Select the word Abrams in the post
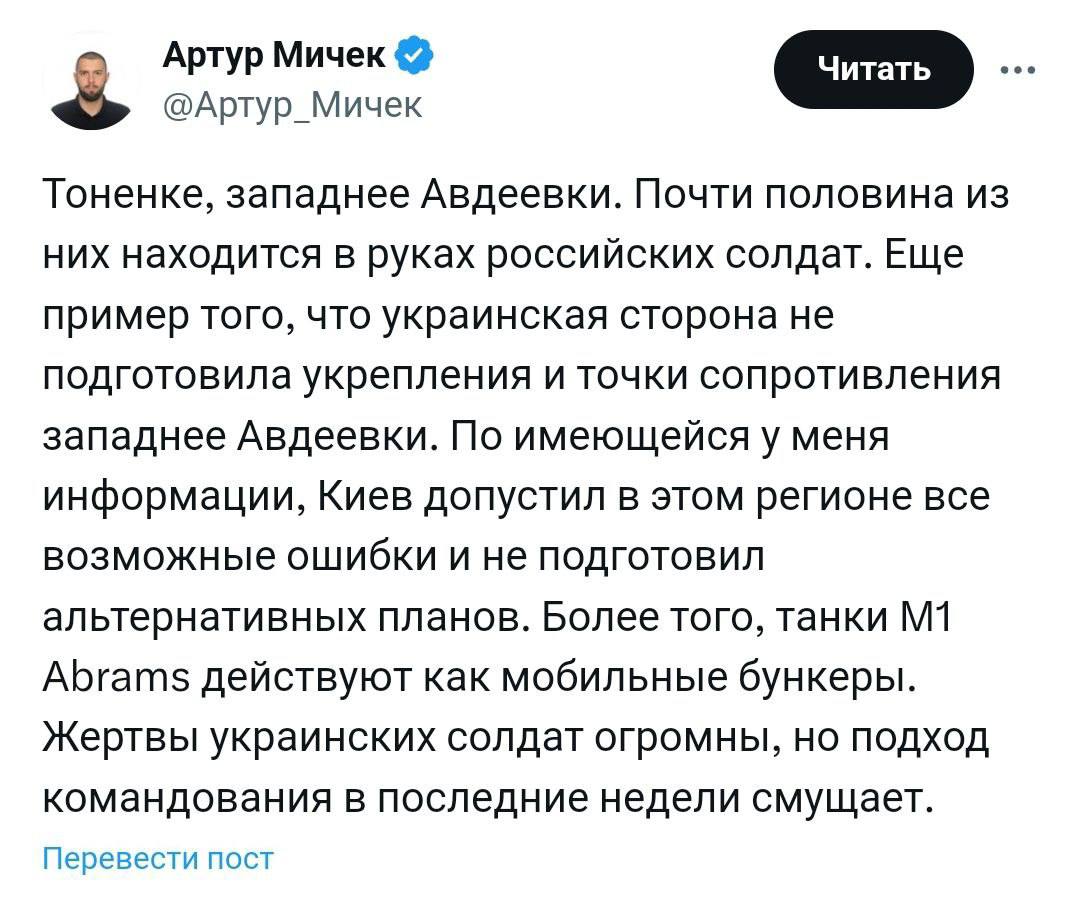Image resolution: width=1080 pixels, height=923 pixels. (116, 678)
